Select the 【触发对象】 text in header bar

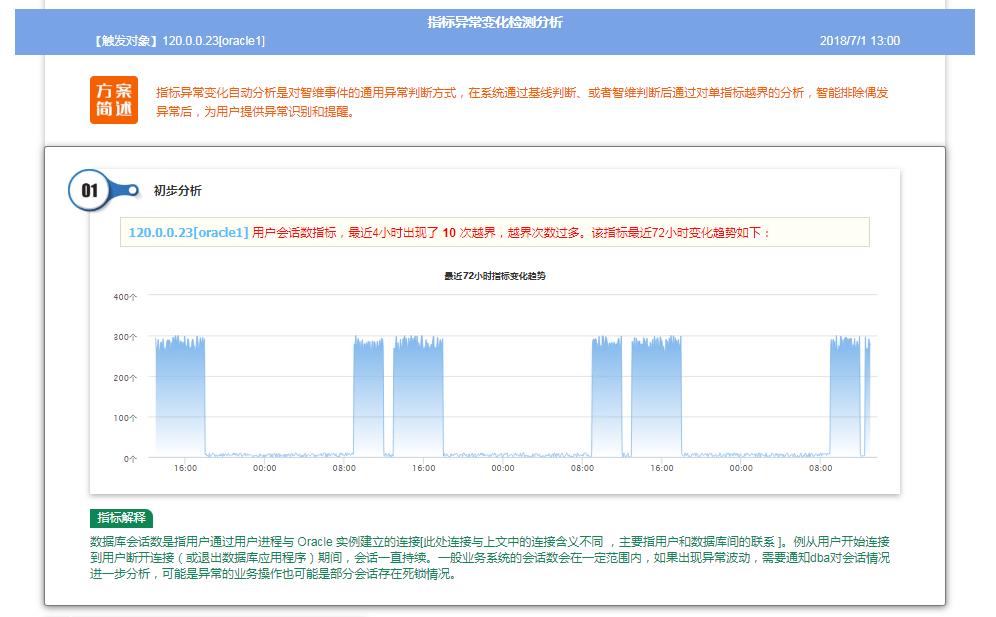125,41
